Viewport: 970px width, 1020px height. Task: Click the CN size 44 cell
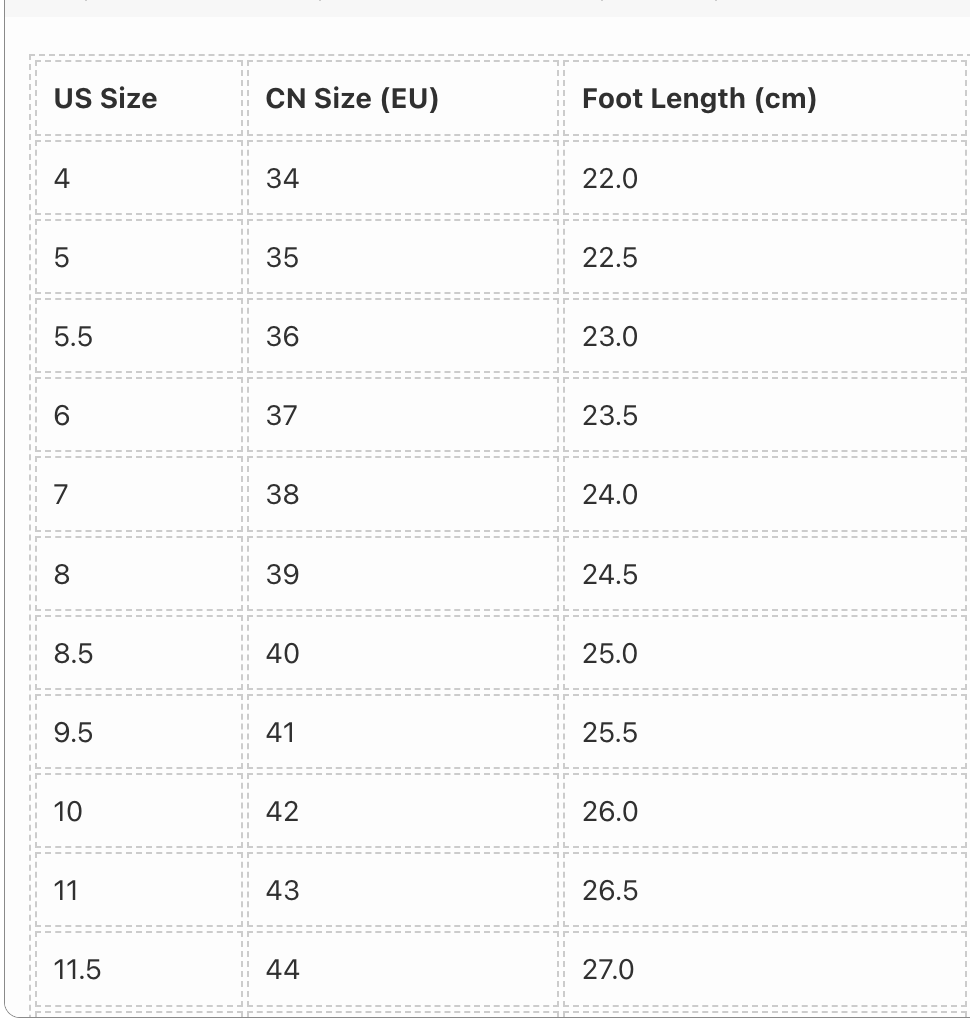point(403,969)
